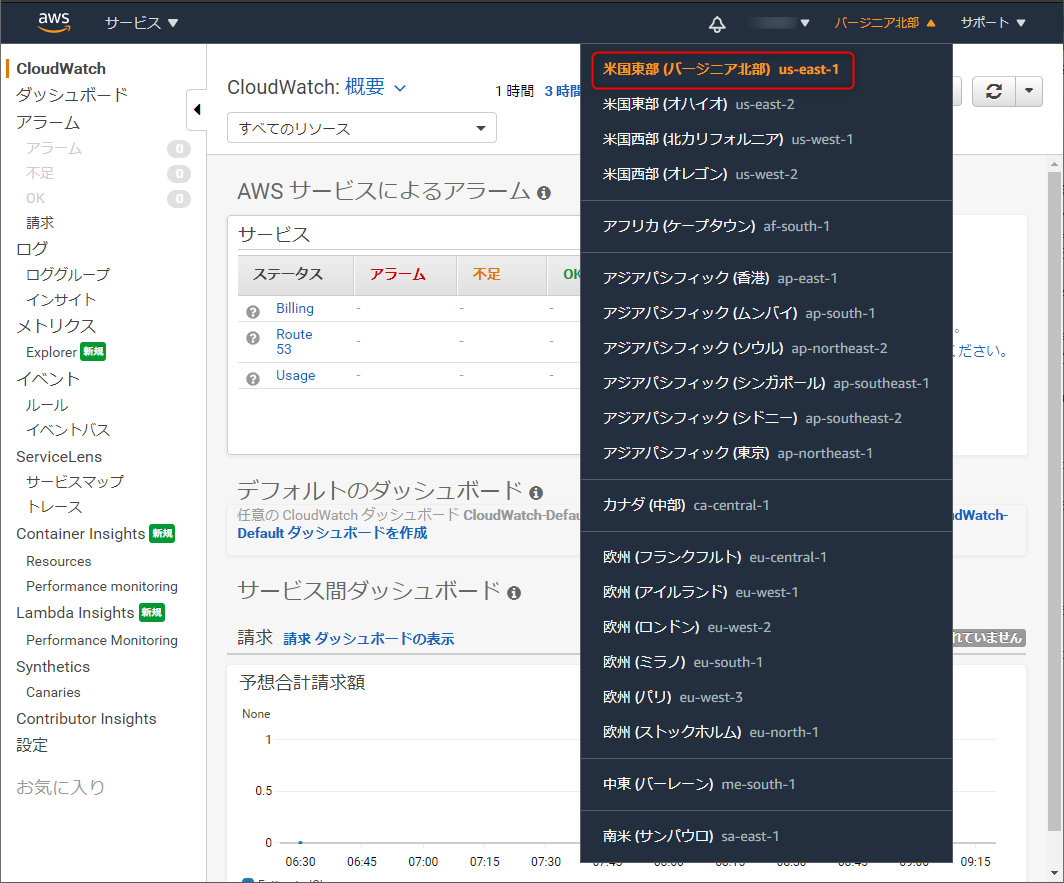Click the question mark icon for Route 53

(252, 338)
